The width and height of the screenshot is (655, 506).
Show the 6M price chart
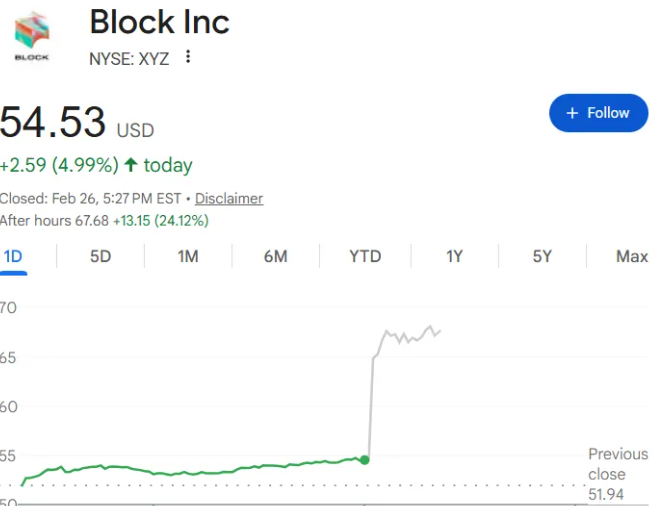tap(276, 257)
